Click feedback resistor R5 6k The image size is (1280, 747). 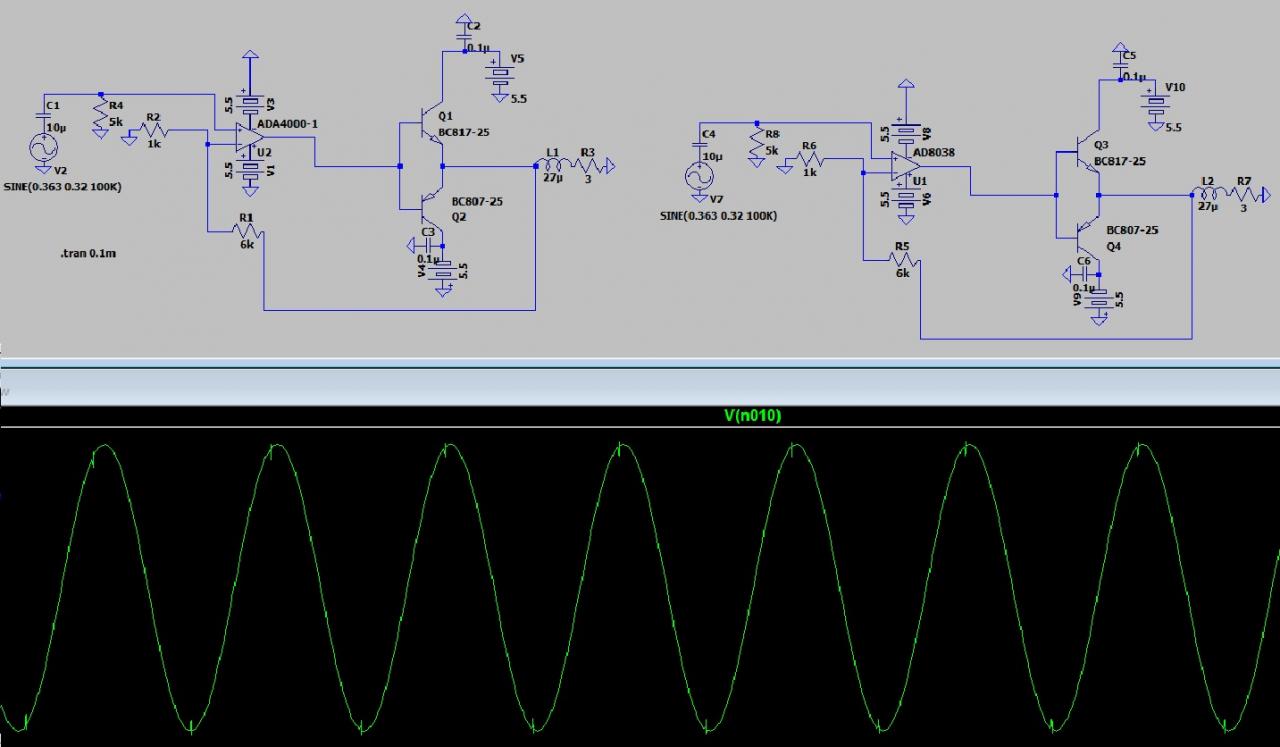(902, 260)
